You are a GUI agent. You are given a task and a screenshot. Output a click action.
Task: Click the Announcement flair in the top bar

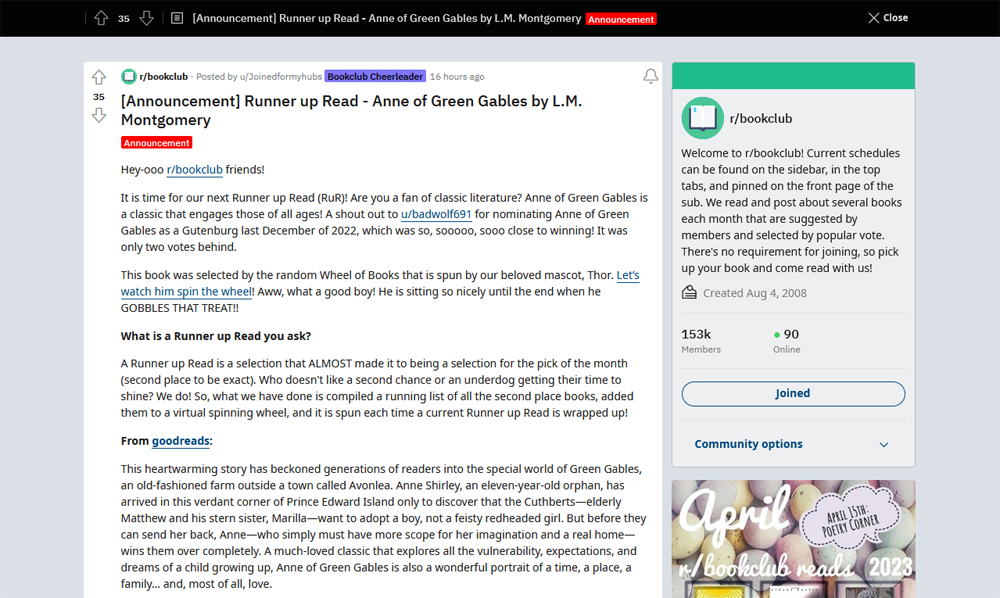pos(621,19)
